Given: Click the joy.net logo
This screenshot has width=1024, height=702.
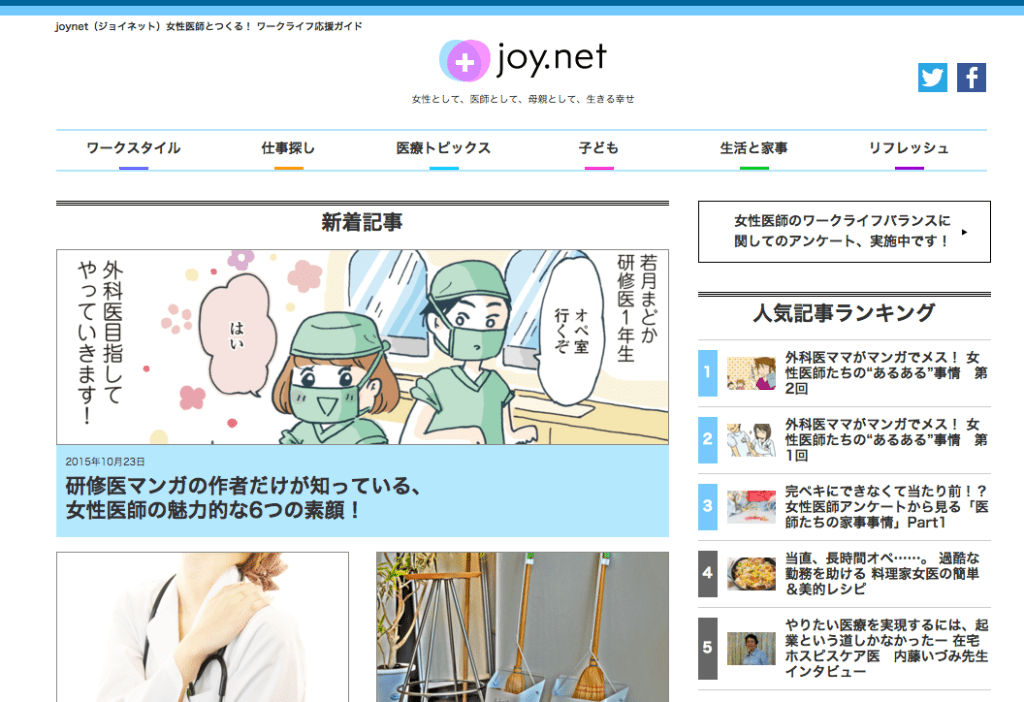Looking at the screenshot, I should click(x=523, y=60).
